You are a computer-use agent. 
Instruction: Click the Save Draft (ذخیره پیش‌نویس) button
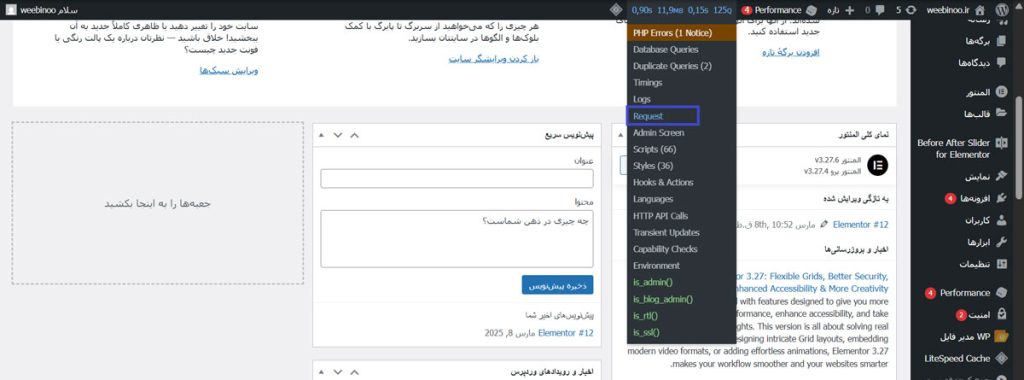(557, 285)
